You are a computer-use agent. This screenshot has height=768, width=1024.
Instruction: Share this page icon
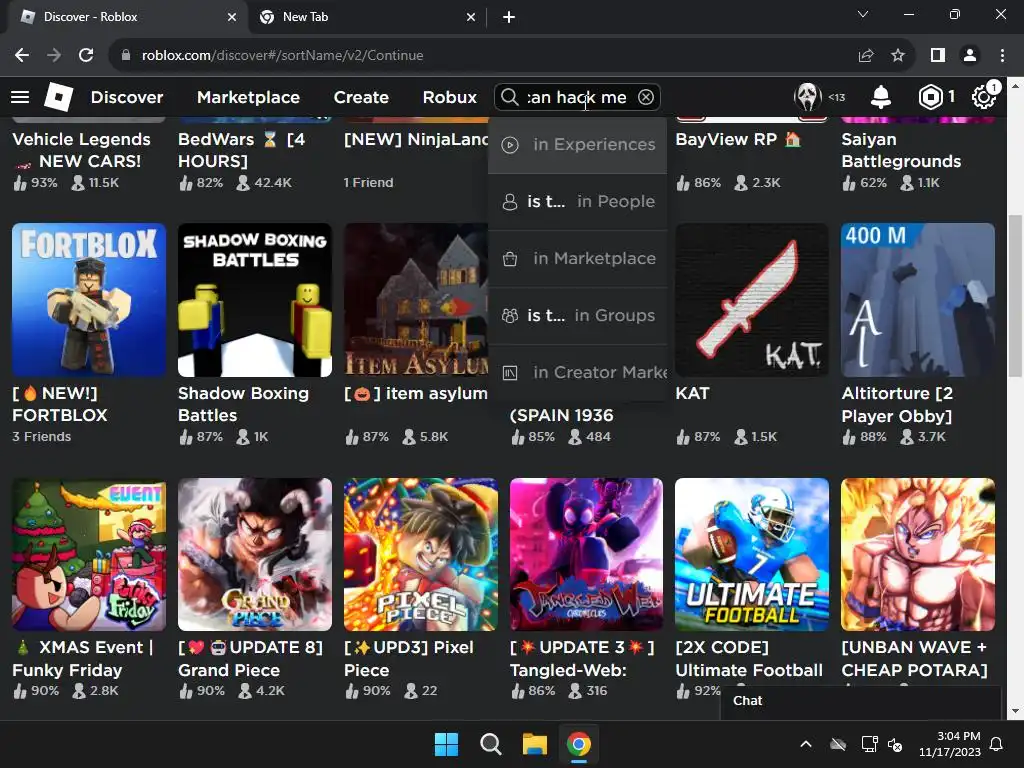pyautogui.click(x=866, y=56)
